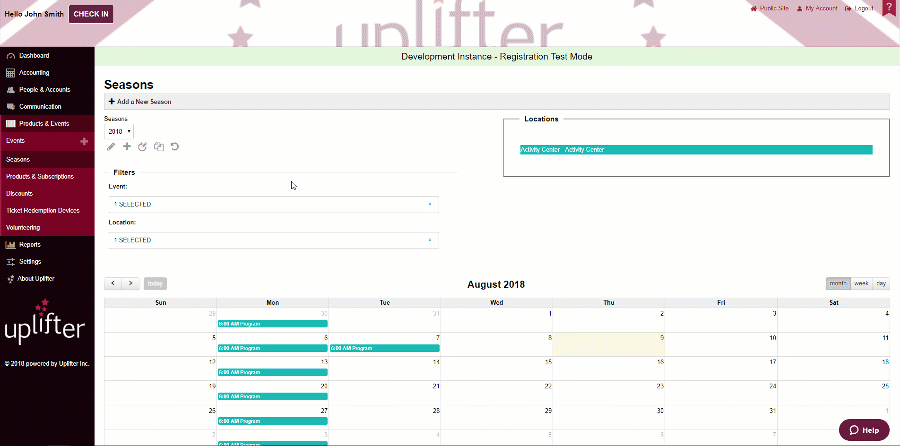Click the undo arrow icon under Seasons
Image resolution: width=900 pixels, height=446 pixels.
tap(175, 147)
